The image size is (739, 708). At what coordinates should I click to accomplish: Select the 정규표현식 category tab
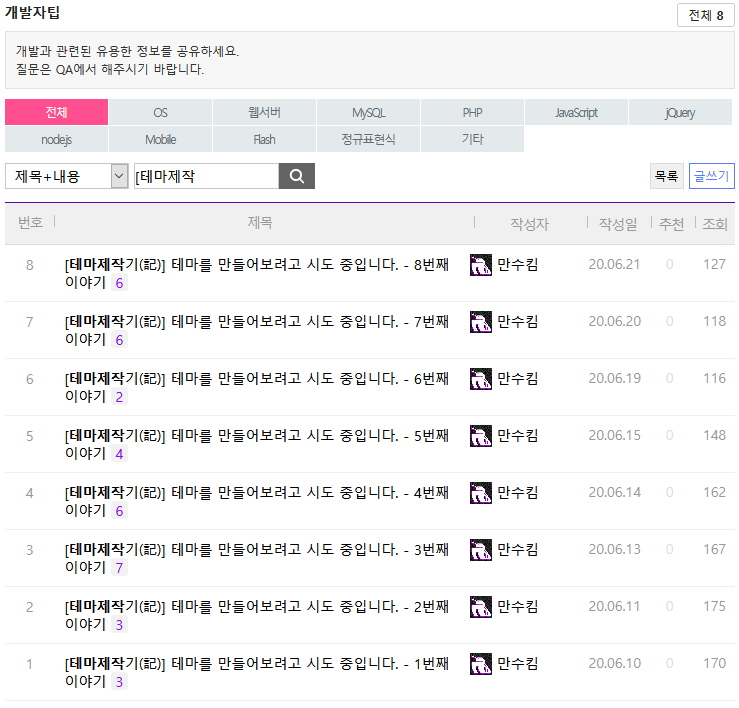[x=368, y=139]
